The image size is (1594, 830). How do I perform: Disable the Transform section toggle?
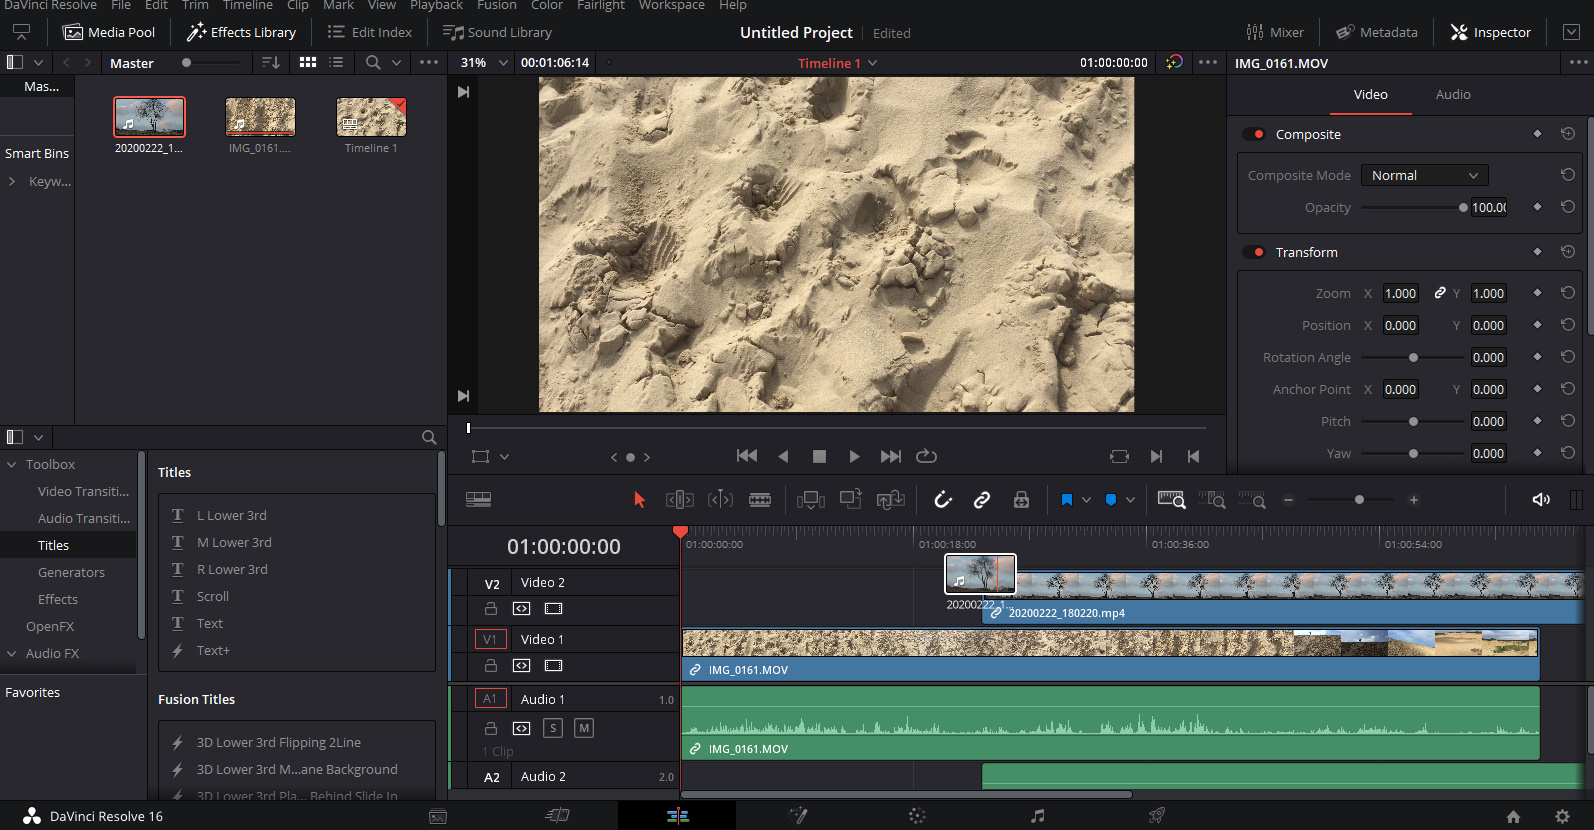[1254, 252]
